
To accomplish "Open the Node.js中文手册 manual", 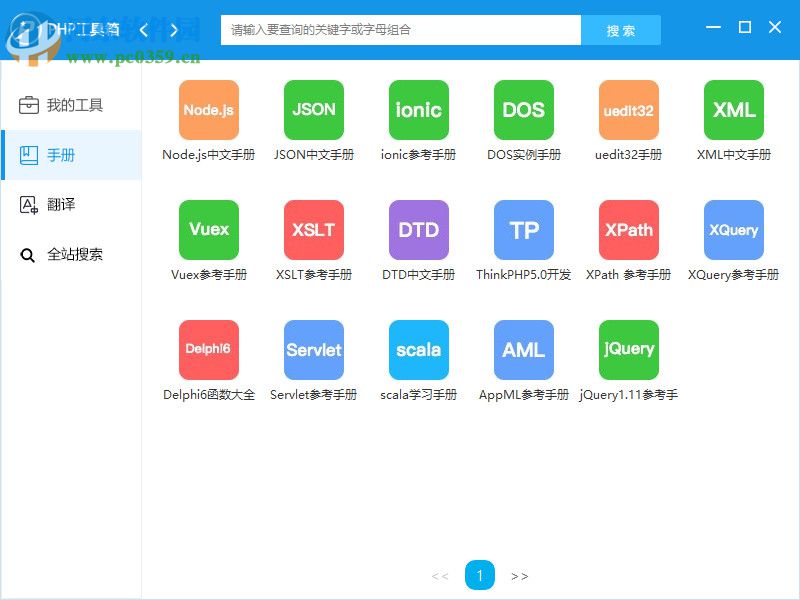I will coord(208,110).
